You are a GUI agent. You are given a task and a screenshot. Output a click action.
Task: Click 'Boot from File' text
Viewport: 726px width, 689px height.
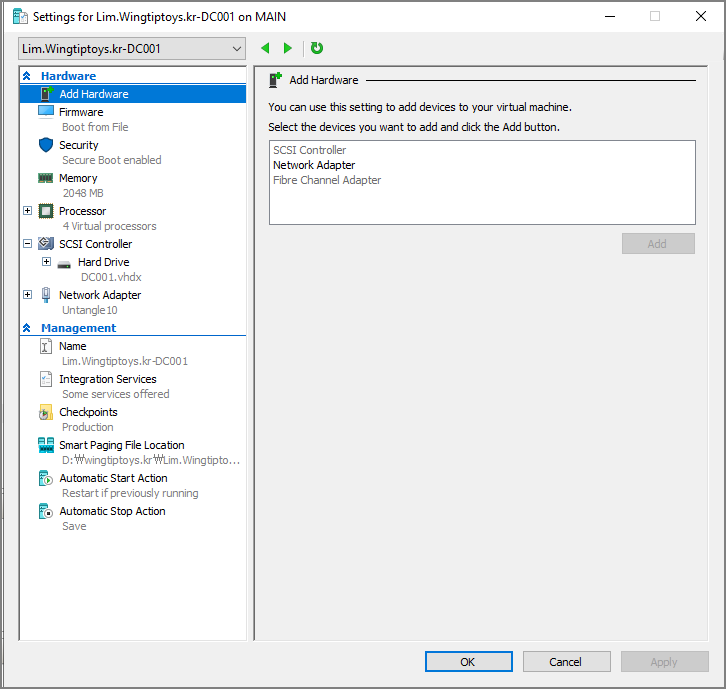point(95,127)
